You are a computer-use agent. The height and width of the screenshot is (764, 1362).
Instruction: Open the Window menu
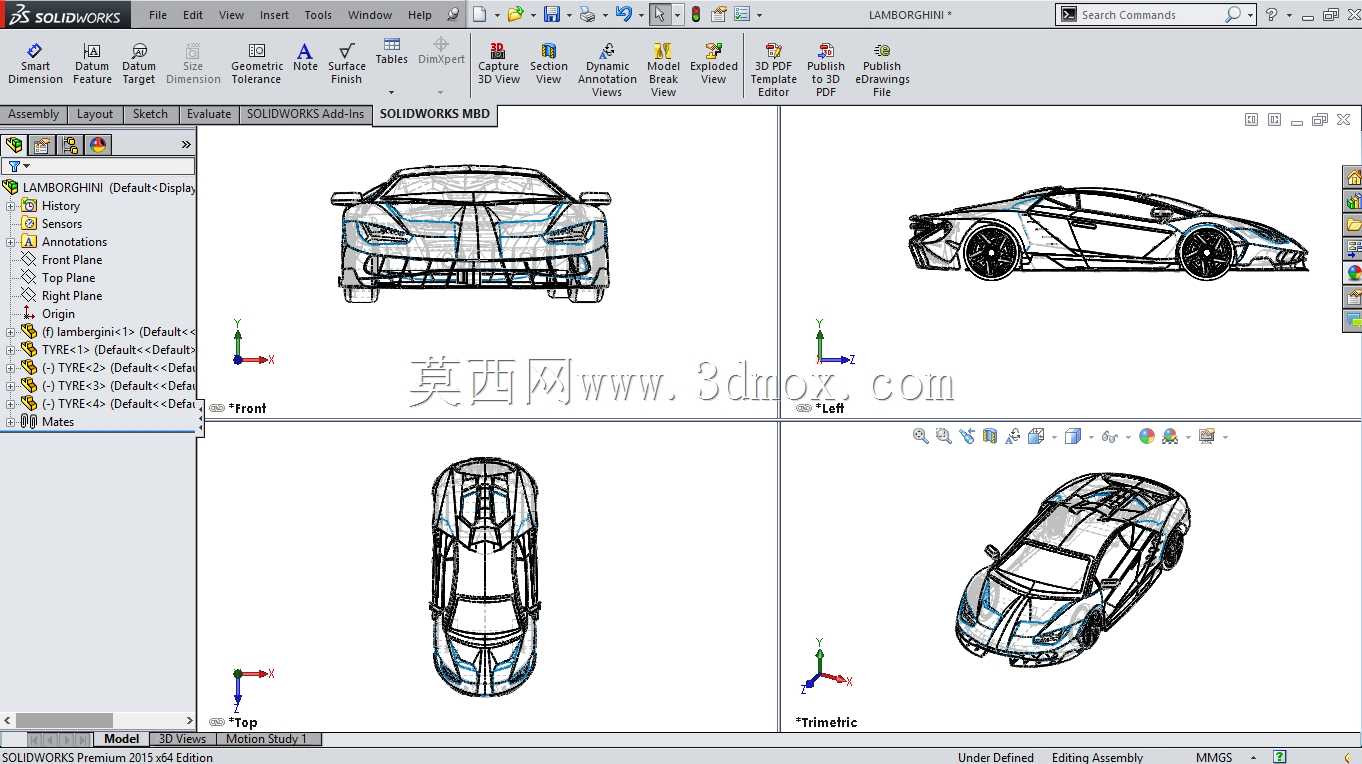pos(370,15)
